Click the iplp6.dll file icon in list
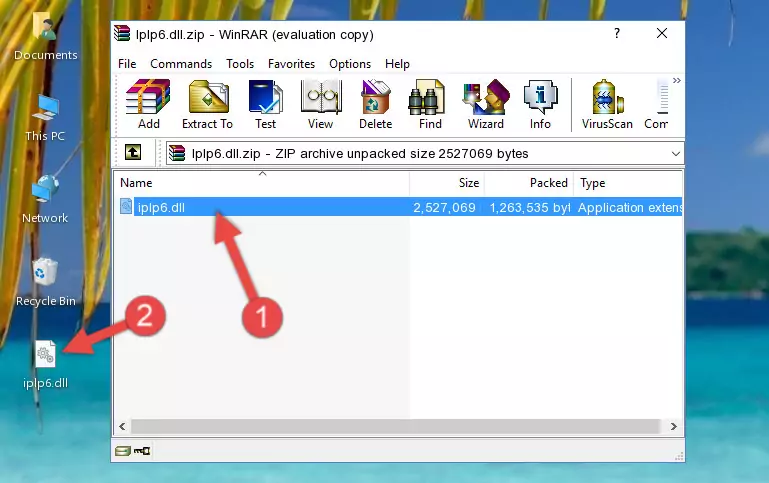Screen dimensions: 769x483 pos(126,206)
